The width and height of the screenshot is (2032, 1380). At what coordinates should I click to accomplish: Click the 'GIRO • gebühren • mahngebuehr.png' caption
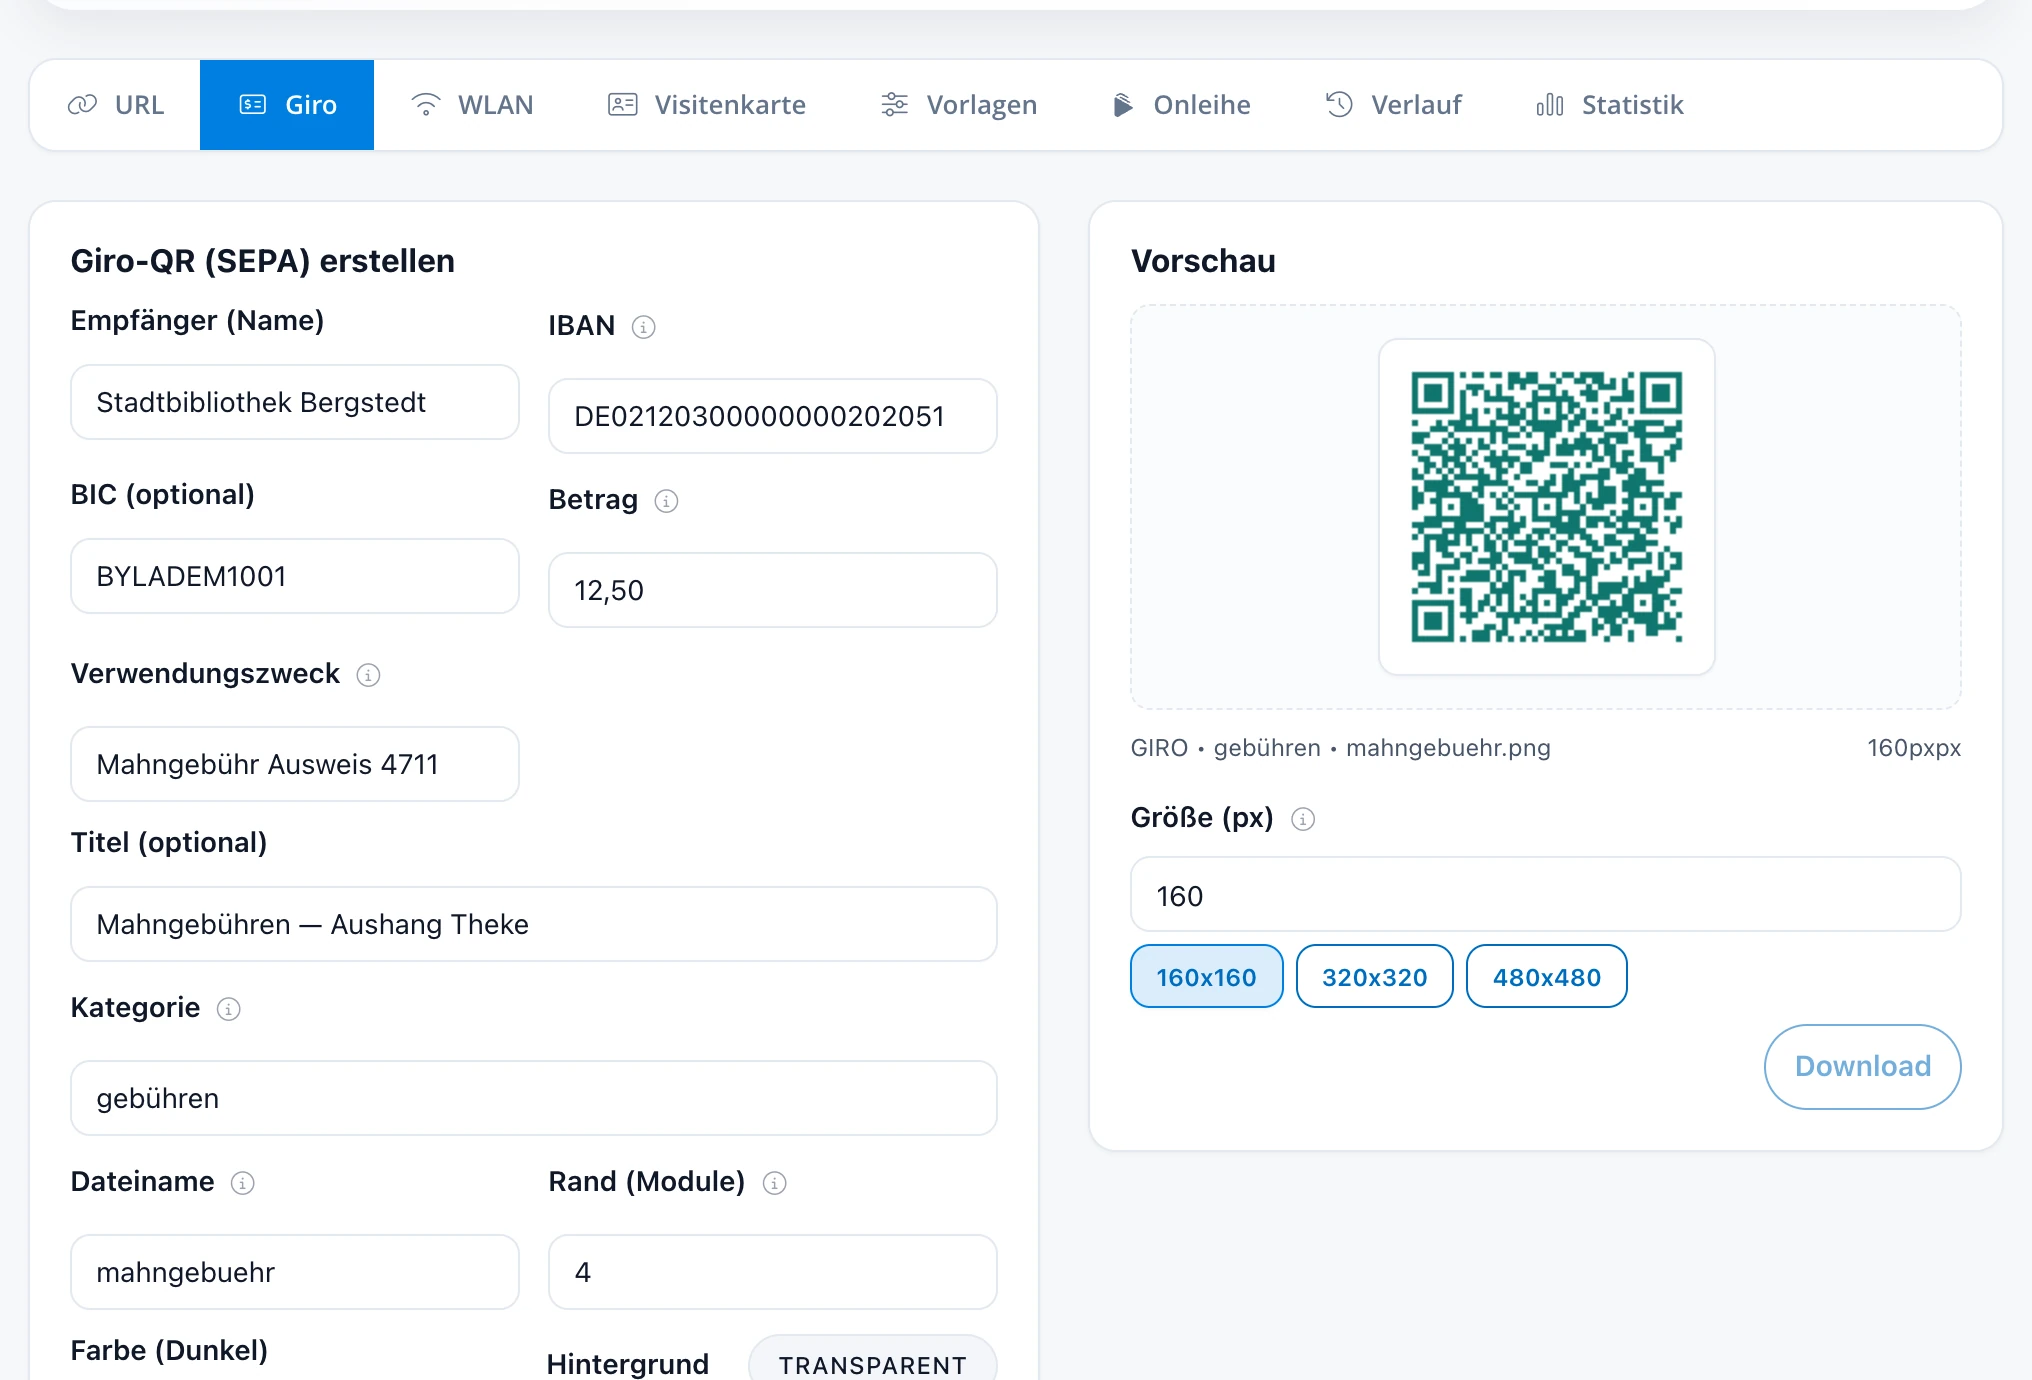tap(1340, 748)
